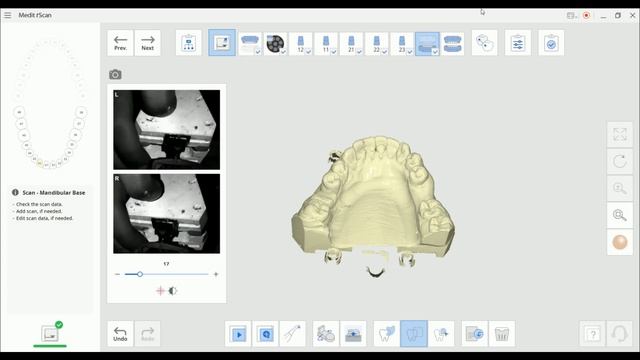Click the red record indicator in title bar
640x360 pixels.
point(587,15)
